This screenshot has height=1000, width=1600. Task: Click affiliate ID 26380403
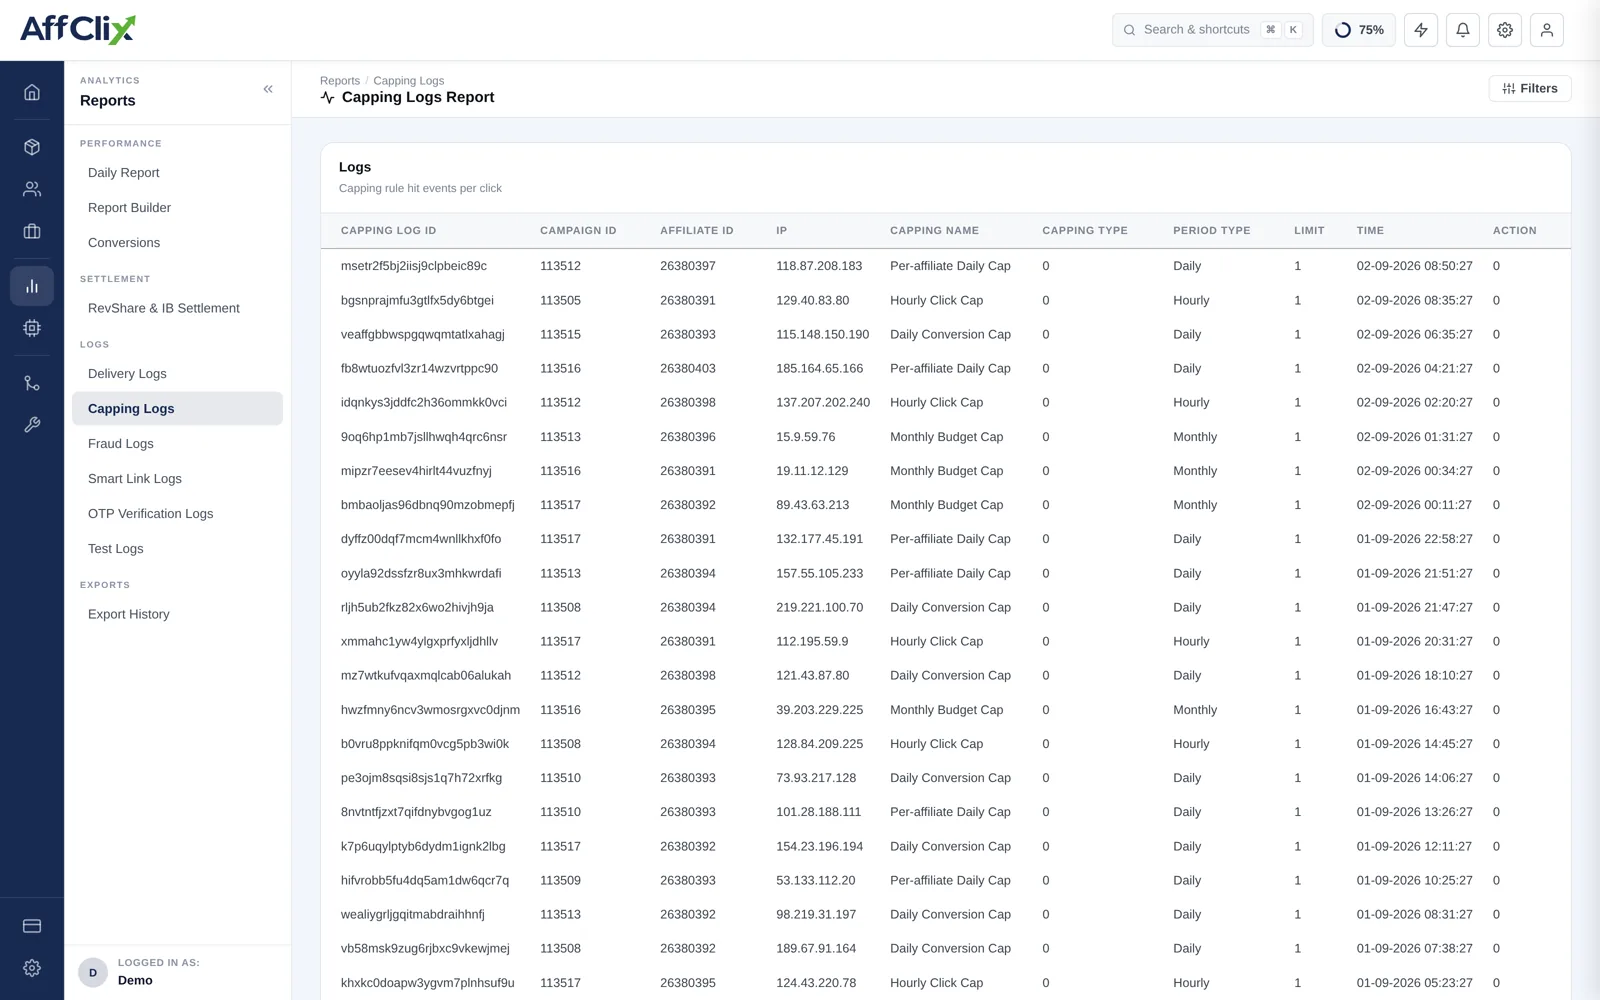click(x=688, y=368)
